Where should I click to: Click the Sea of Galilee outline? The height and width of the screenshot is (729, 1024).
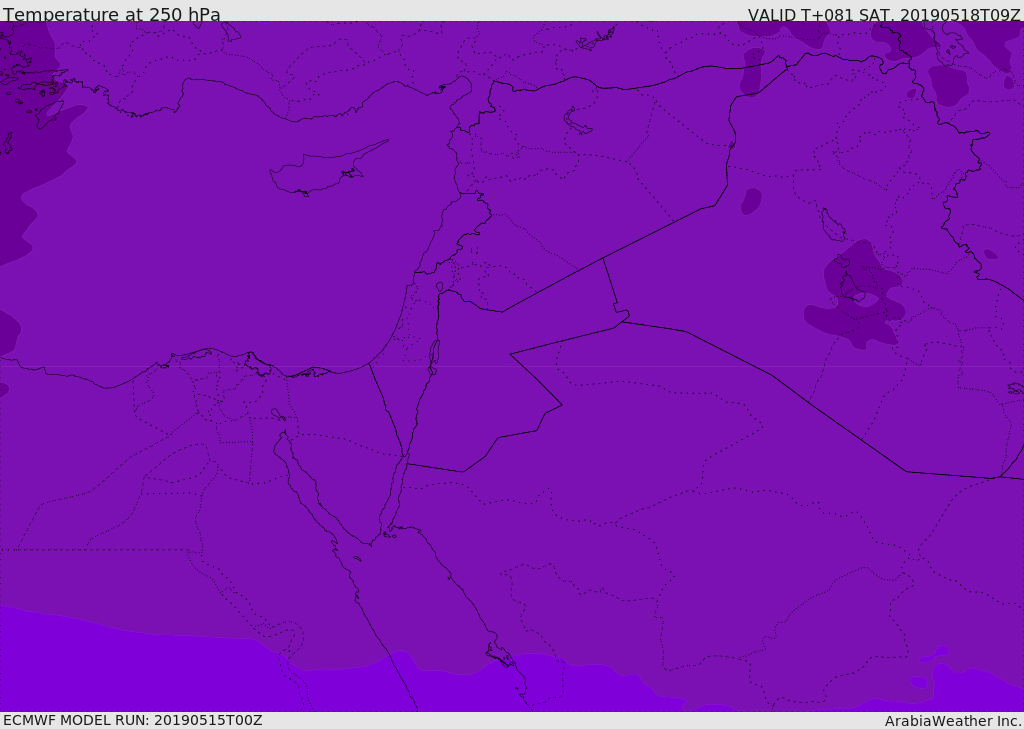click(x=440, y=287)
